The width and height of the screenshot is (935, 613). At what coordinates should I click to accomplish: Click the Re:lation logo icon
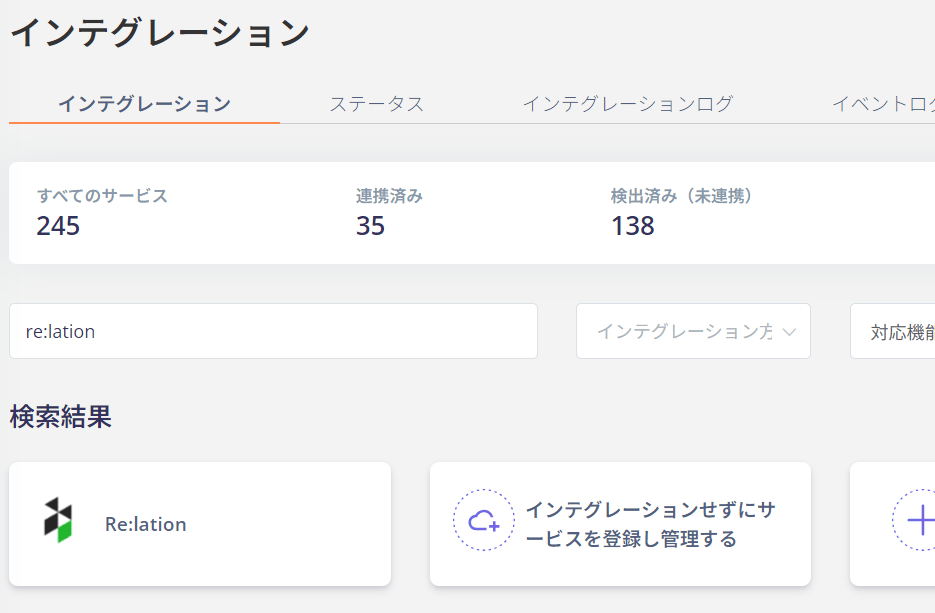tap(58, 520)
